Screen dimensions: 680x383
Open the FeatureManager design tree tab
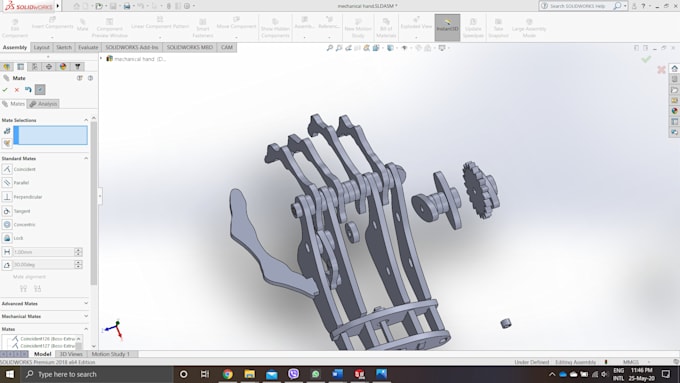click(7, 66)
